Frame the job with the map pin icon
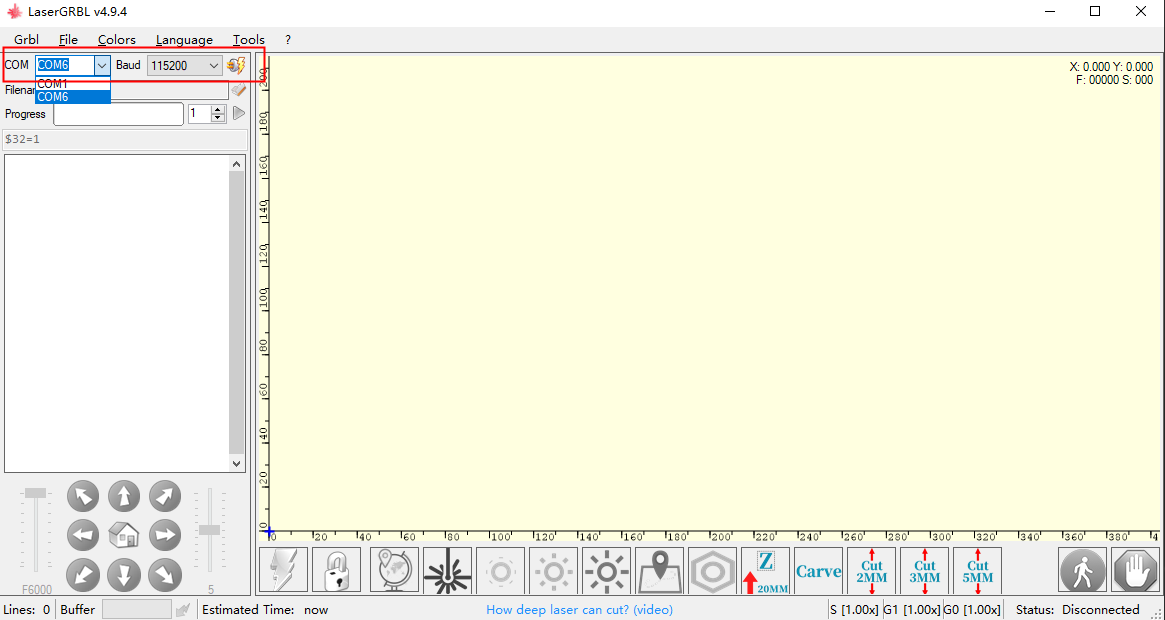 pyautogui.click(x=659, y=570)
